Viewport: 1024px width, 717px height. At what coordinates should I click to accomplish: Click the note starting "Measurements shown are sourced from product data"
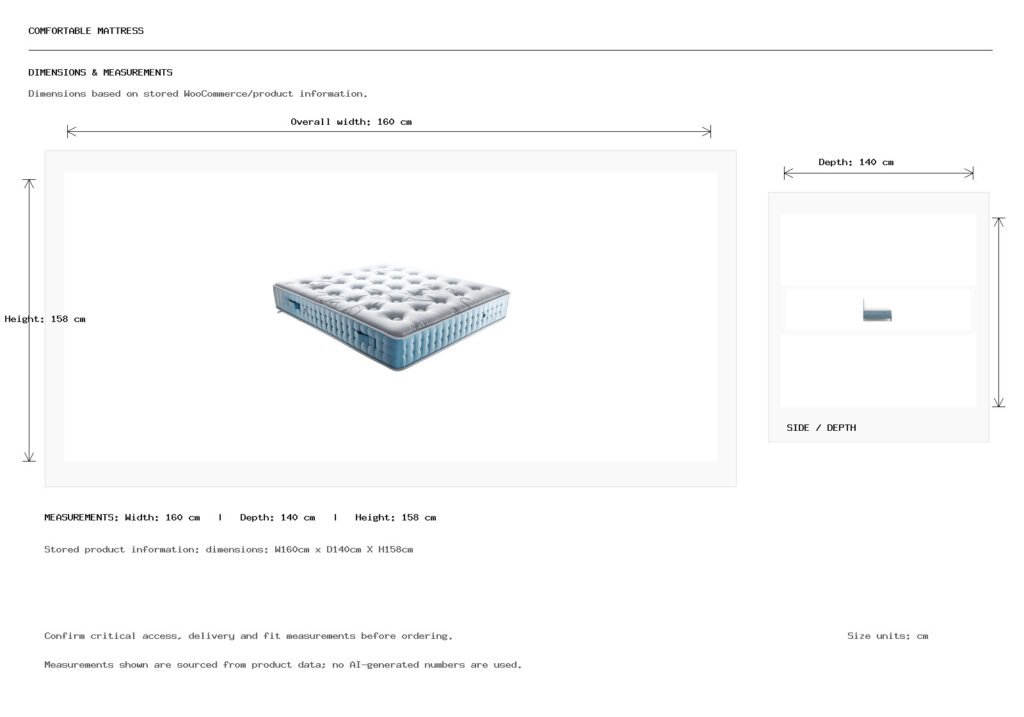[x=283, y=665]
